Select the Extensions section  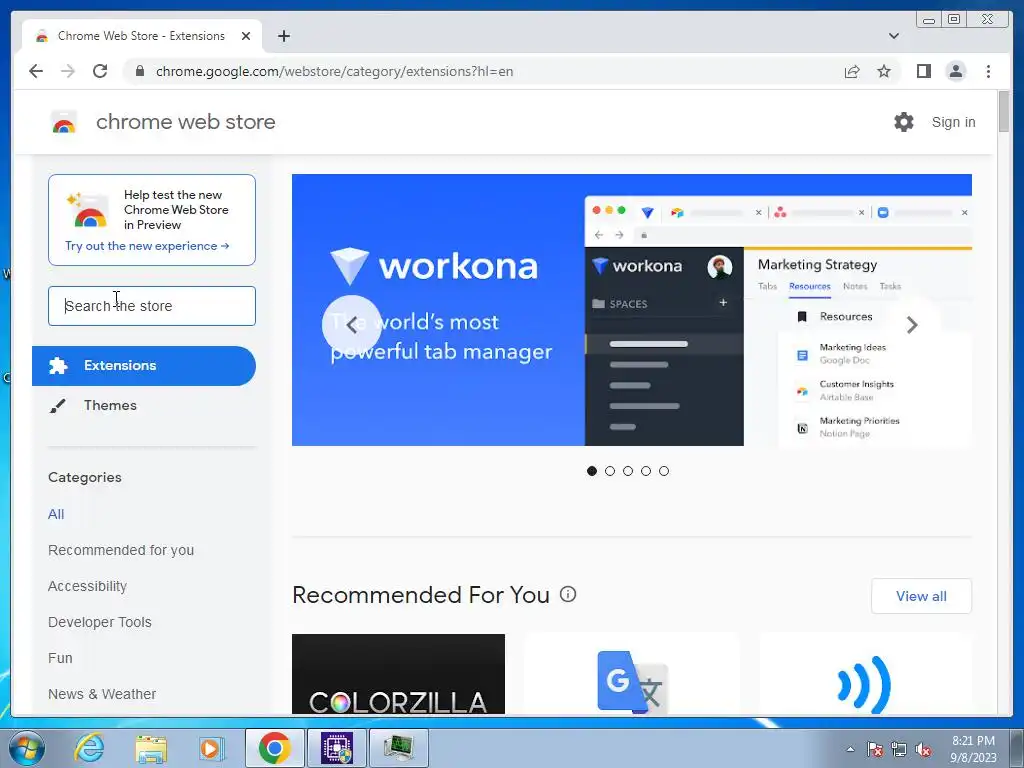[144, 366]
